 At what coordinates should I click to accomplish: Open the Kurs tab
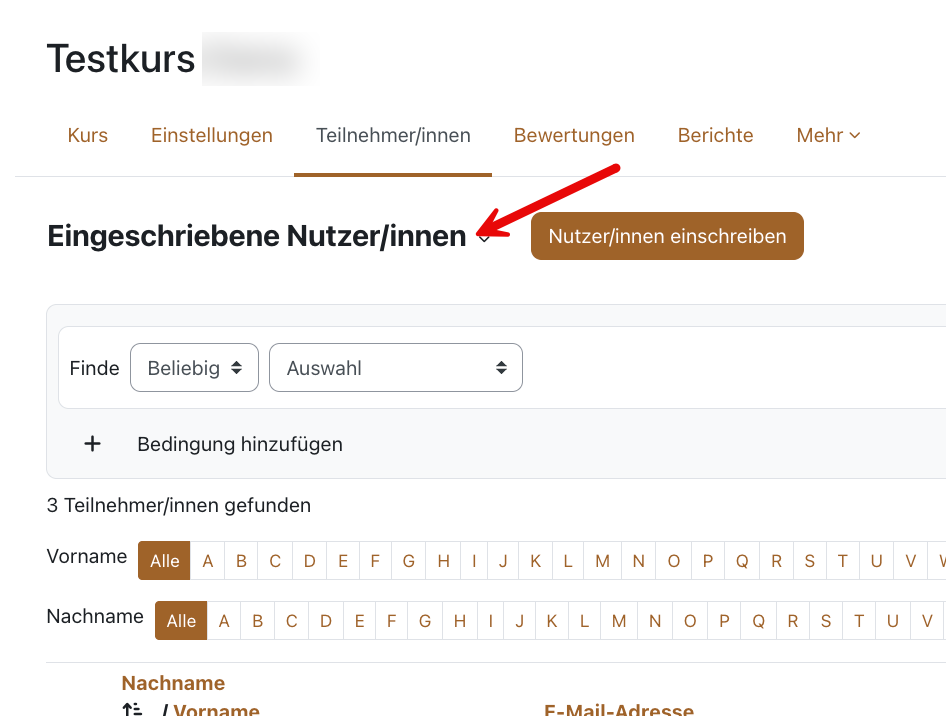click(x=87, y=135)
